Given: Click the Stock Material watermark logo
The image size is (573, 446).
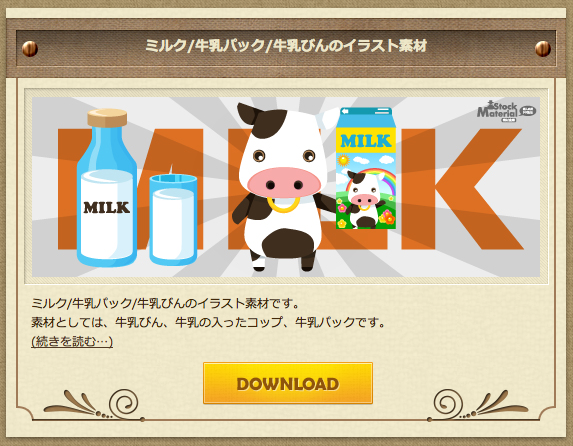Looking at the screenshot, I should pyautogui.click(x=506, y=112).
